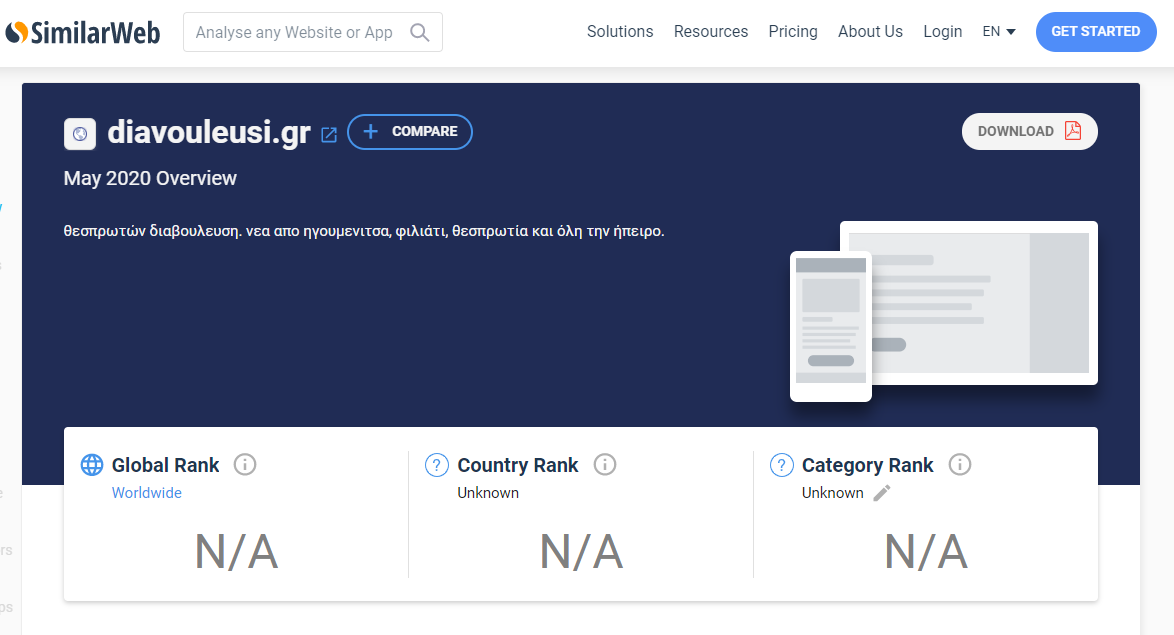Open the EN language dropdown
Screen dimensions: 1174x635
[x=999, y=31]
